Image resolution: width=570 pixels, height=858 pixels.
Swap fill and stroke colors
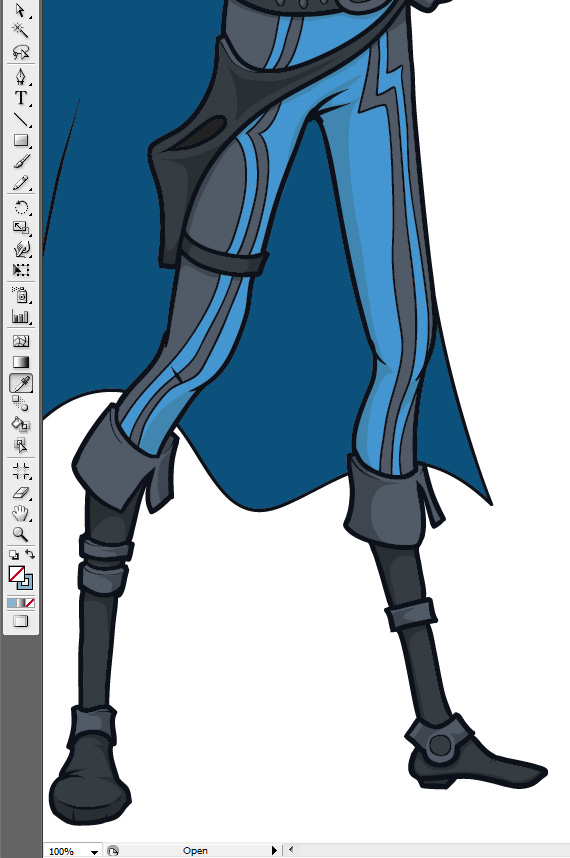[x=30, y=554]
